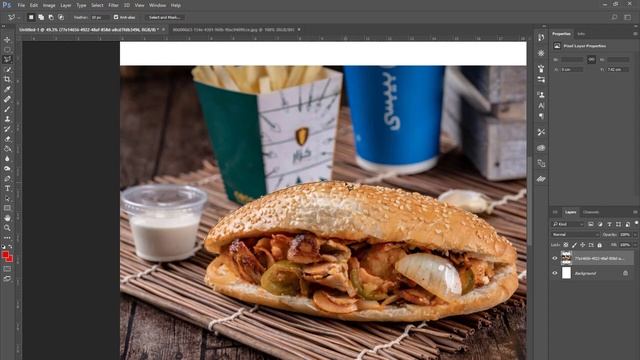Select the Healing Brush tool
Image resolution: width=640 pixels, height=360 pixels.
click(x=7, y=99)
